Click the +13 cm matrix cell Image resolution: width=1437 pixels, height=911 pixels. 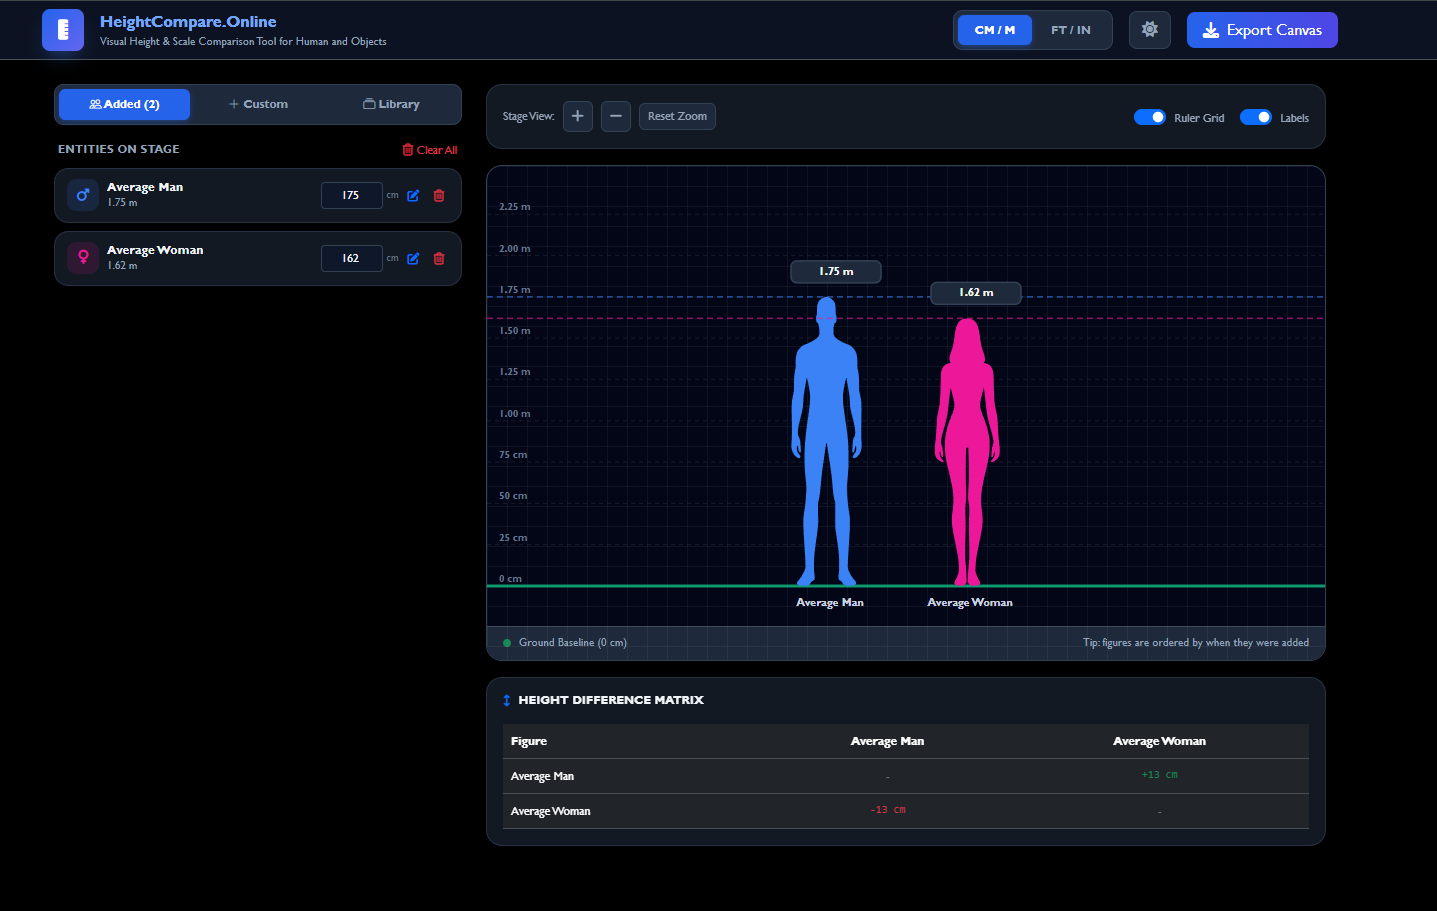pyautogui.click(x=1159, y=775)
